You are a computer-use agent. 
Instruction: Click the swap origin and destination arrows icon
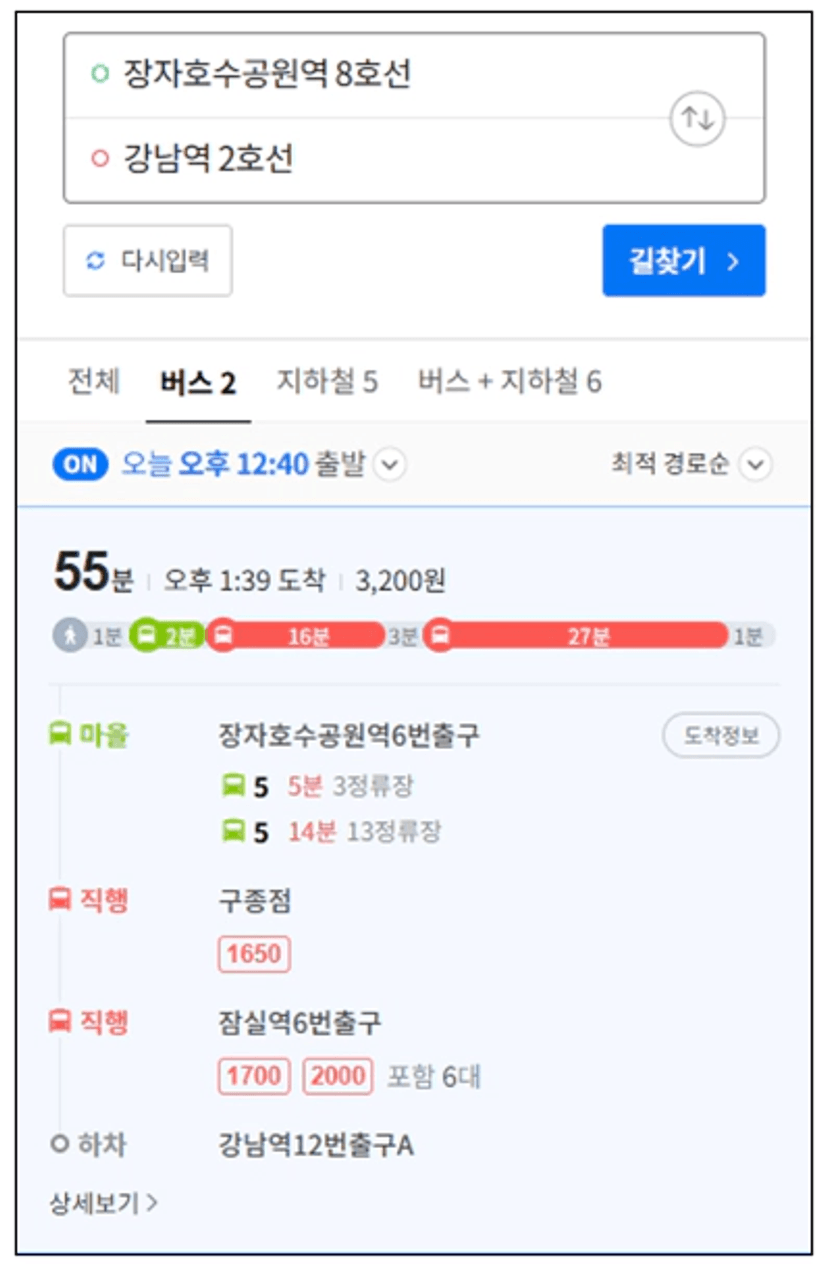[697, 118]
